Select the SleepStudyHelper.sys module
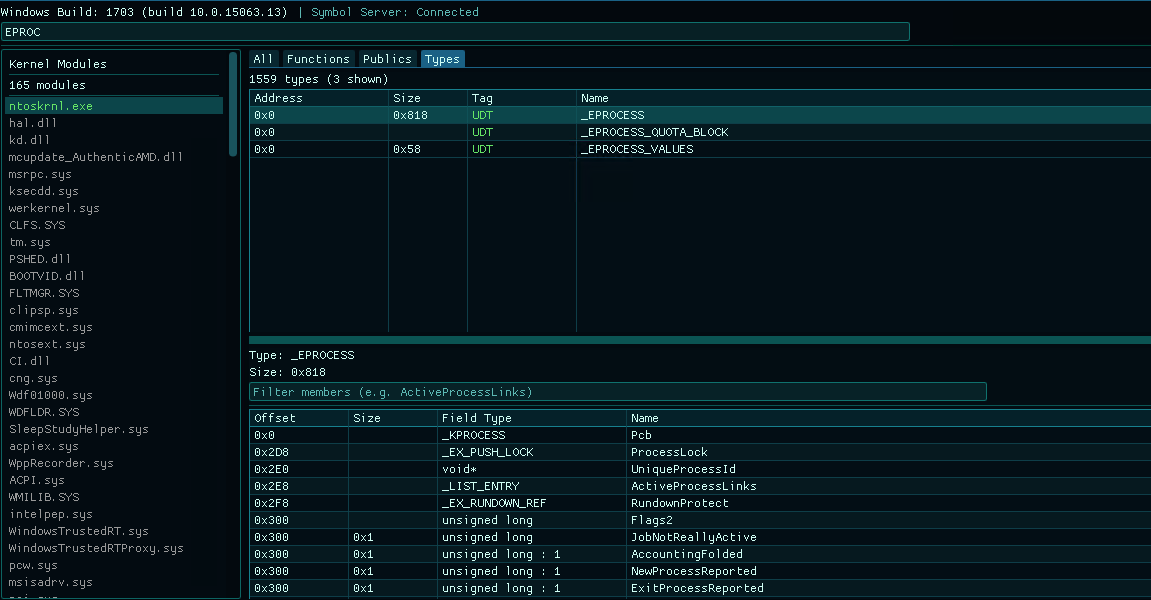Image resolution: width=1151 pixels, height=600 pixels. coord(114,429)
